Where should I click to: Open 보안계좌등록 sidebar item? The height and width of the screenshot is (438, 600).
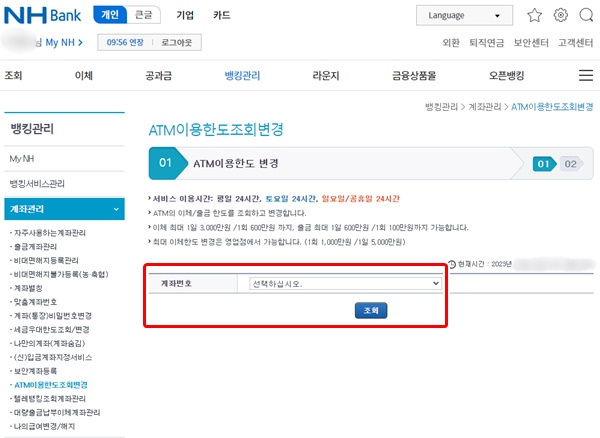click(x=35, y=371)
